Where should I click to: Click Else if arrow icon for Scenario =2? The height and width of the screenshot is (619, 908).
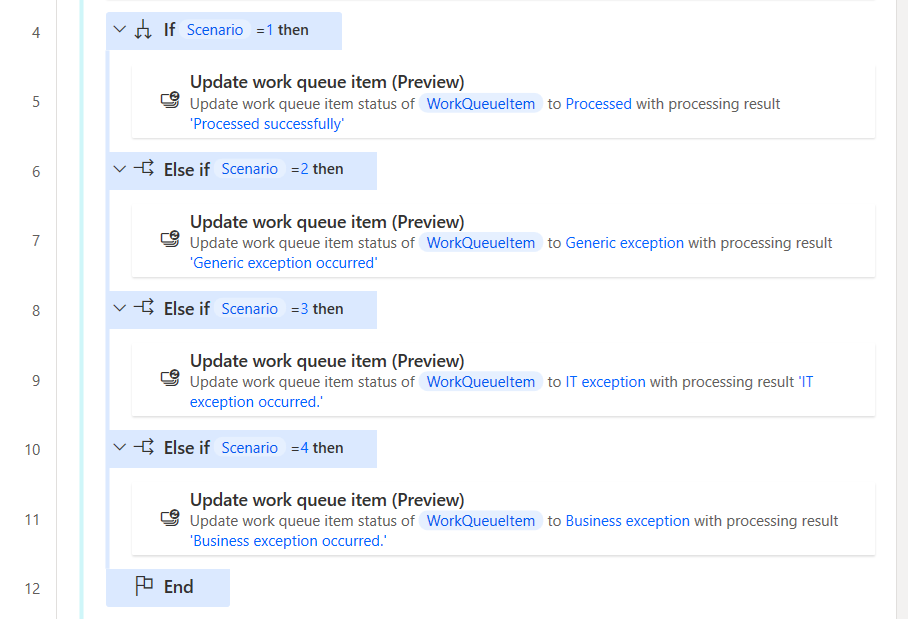click(x=144, y=169)
